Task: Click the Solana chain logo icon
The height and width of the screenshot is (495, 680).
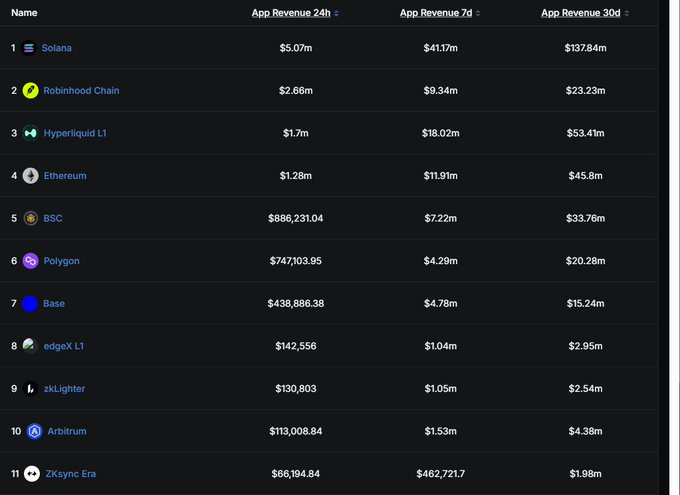Action: (x=29, y=48)
